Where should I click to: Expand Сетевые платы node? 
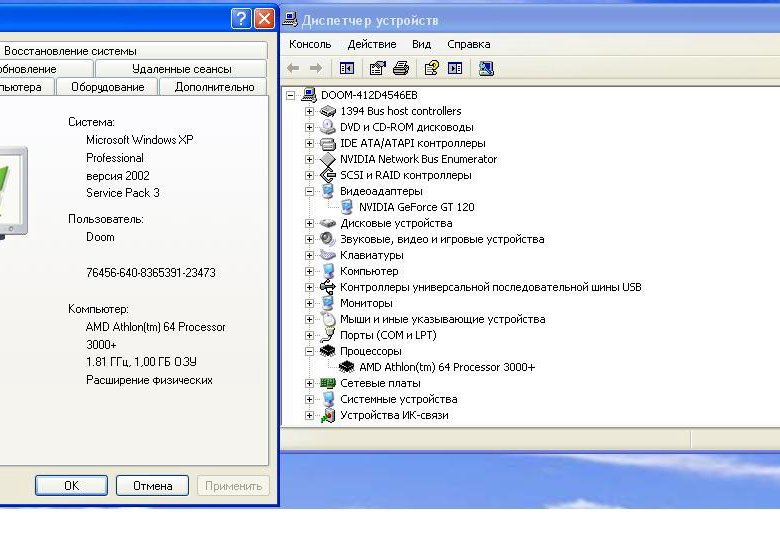(x=309, y=383)
